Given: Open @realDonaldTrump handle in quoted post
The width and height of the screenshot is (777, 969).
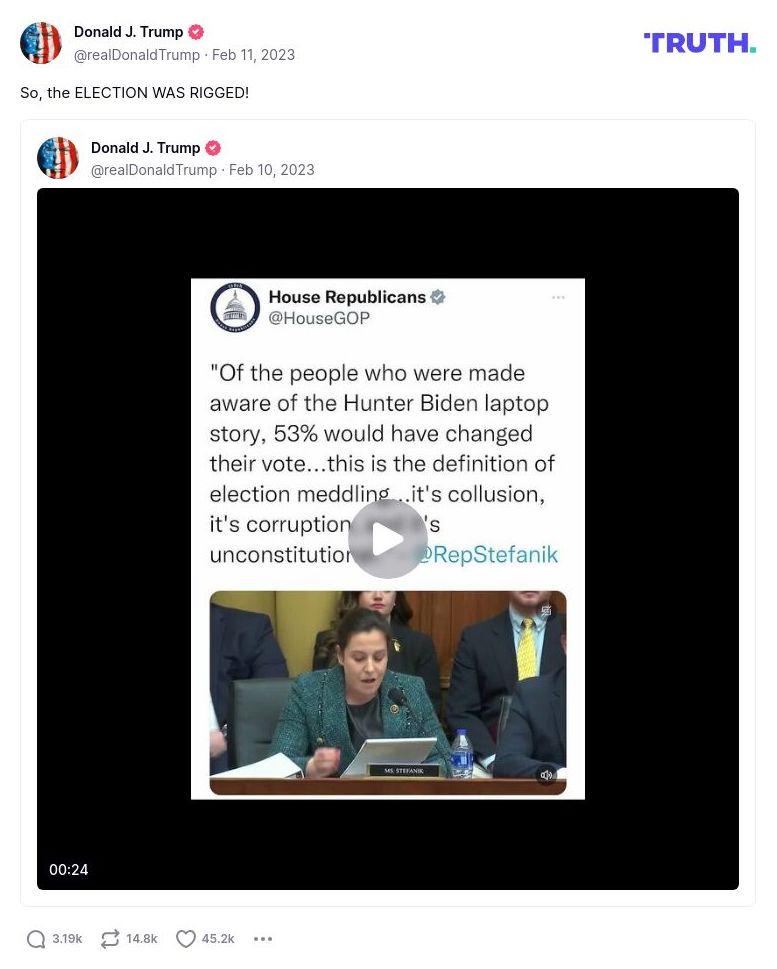Looking at the screenshot, I should pyautogui.click(x=154, y=170).
